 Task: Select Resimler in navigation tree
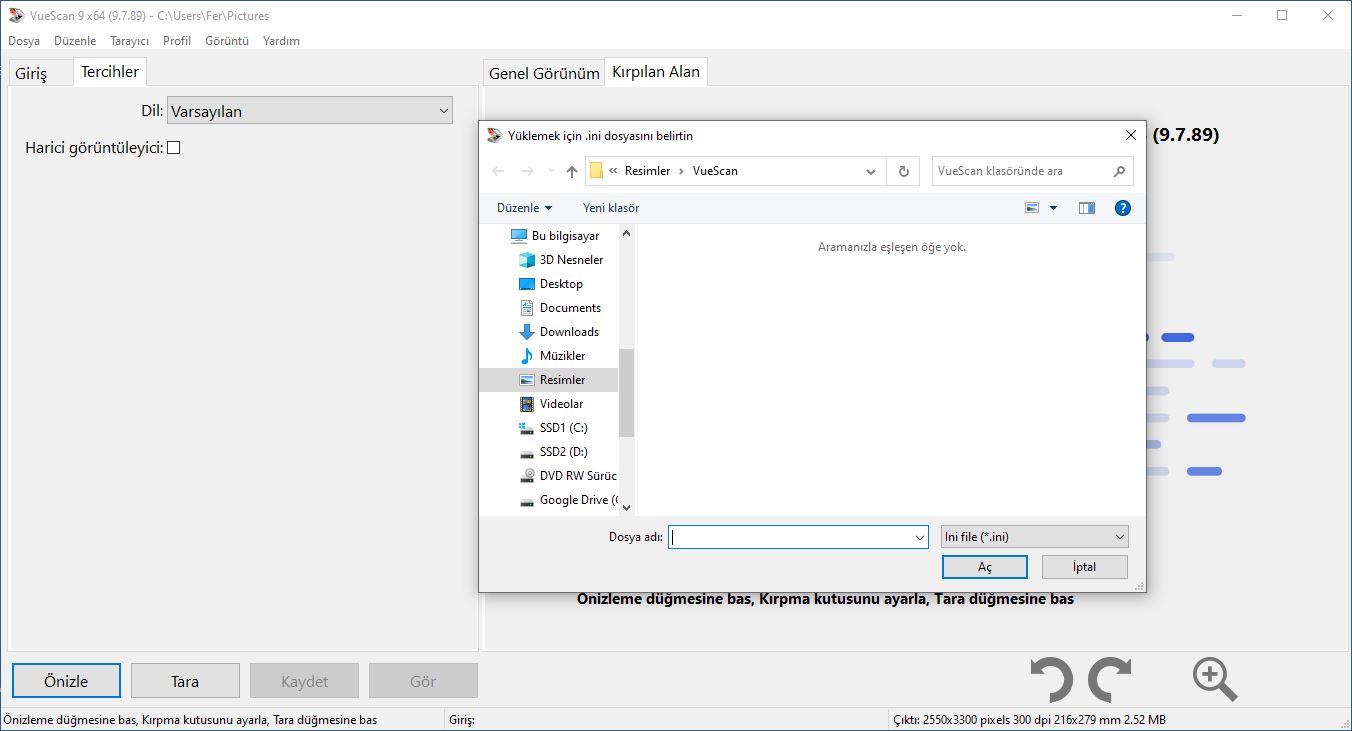tap(563, 380)
